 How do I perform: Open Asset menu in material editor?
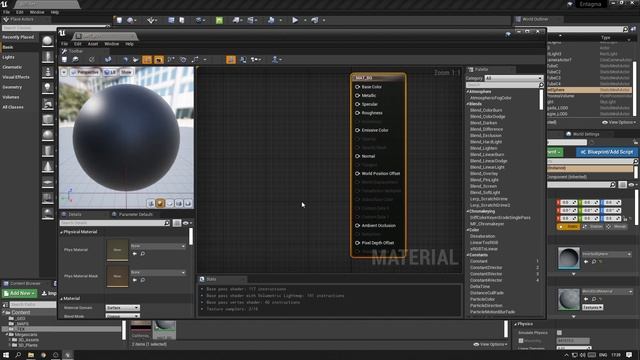pos(93,44)
